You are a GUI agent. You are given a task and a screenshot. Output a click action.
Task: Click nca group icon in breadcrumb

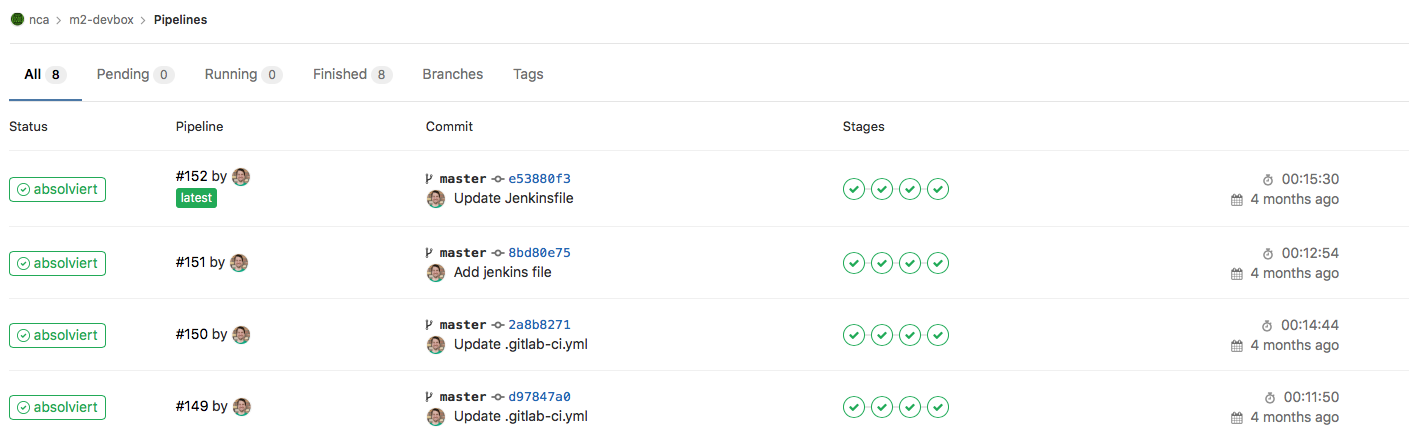17,20
